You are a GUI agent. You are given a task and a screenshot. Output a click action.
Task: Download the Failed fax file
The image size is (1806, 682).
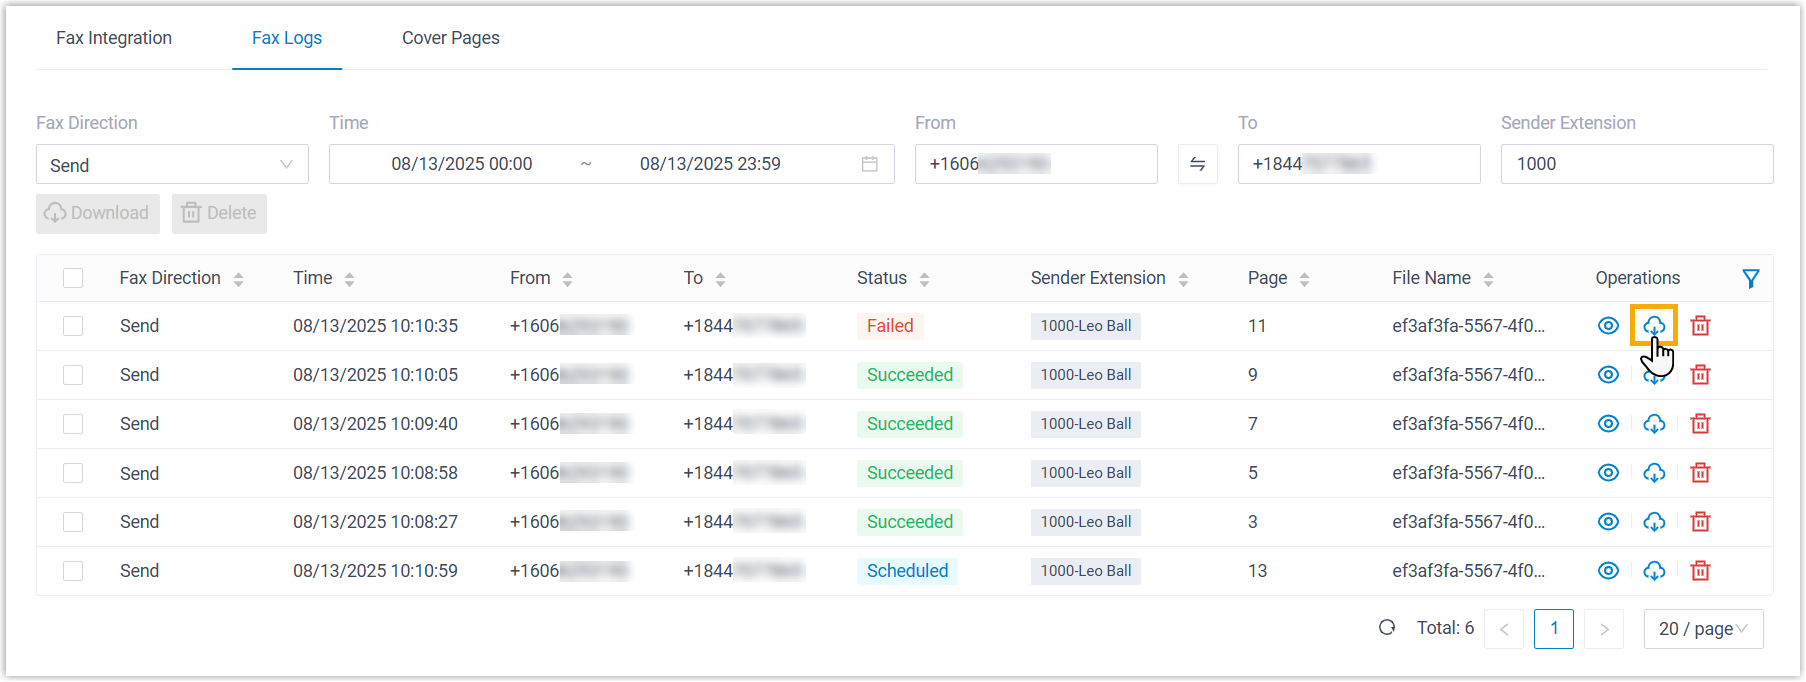click(1654, 326)
